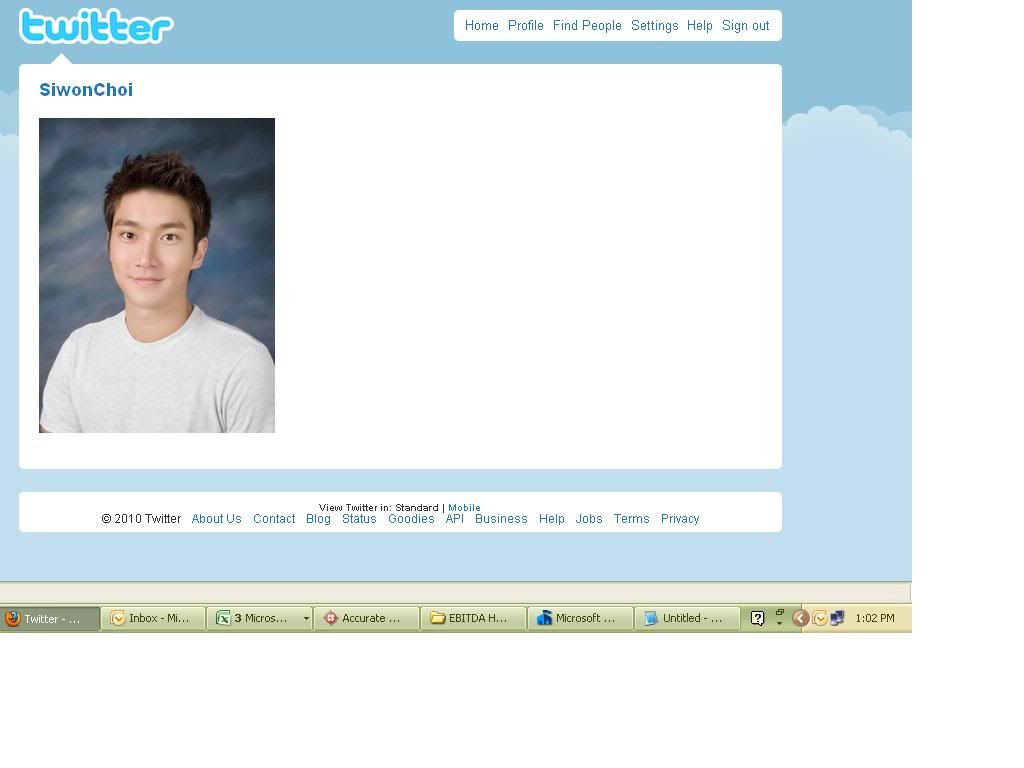Expand the Excel taskbar group dropdown arrow
The image size is (1024, 768).
pyautogui.click(x=306, y=618)
